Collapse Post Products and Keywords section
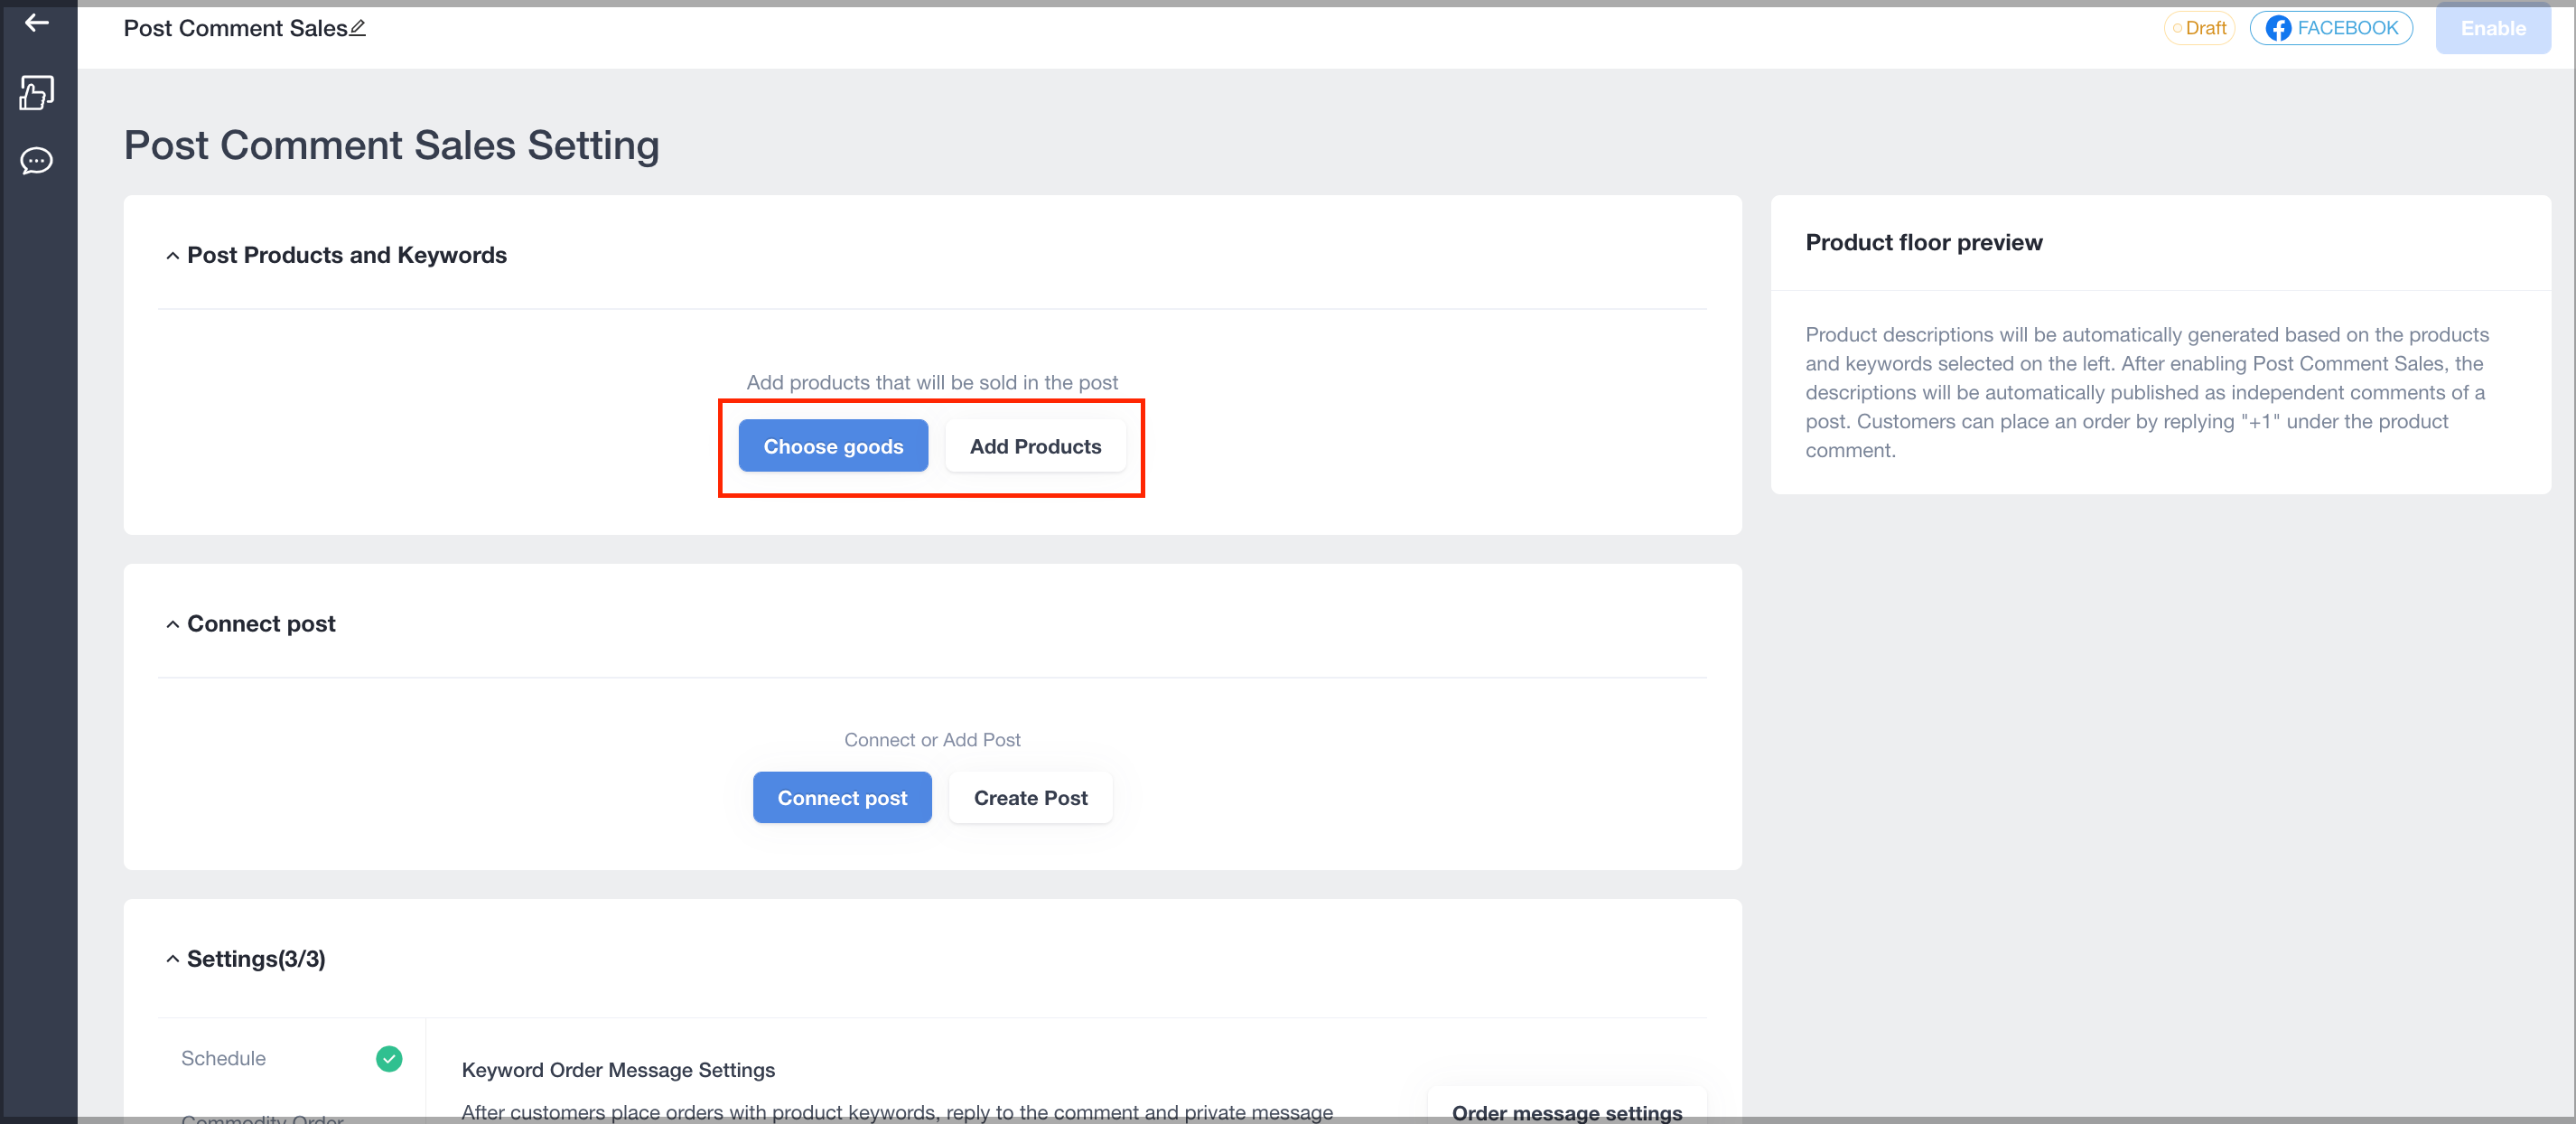Image resolution: width=2576 pixels, height=1124 pixels. pyautogui.click(x=173, y=256)
